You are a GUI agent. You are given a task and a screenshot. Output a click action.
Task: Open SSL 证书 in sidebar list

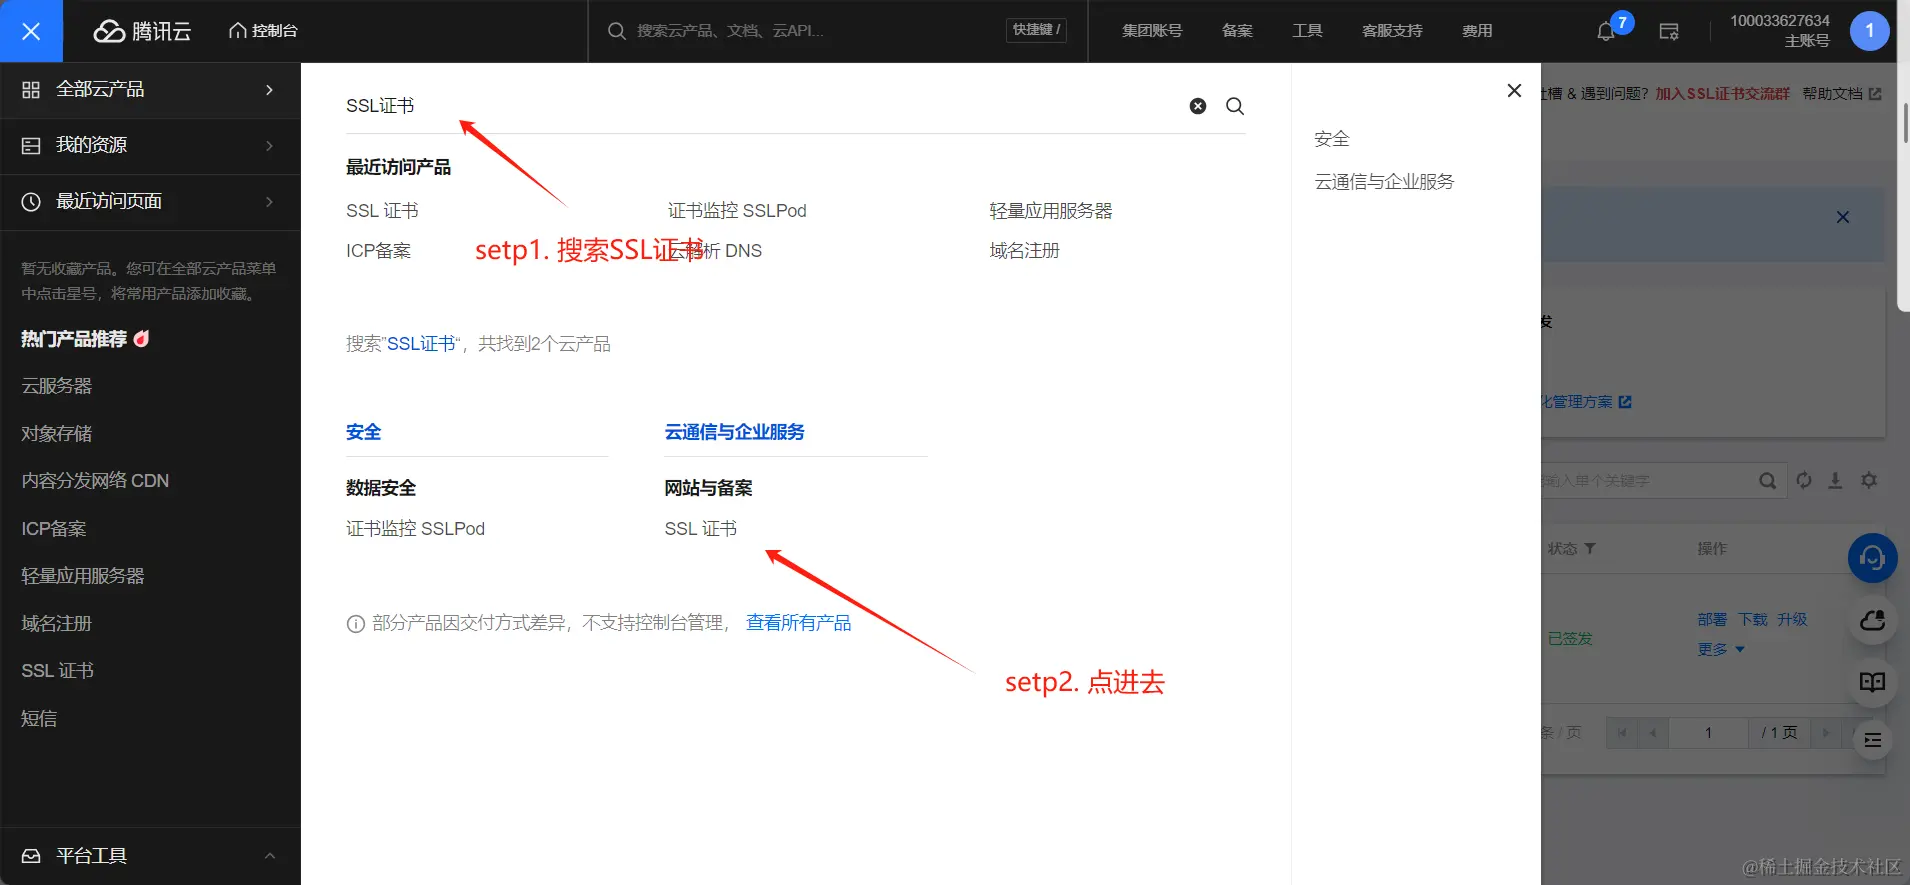coord(58,671)
